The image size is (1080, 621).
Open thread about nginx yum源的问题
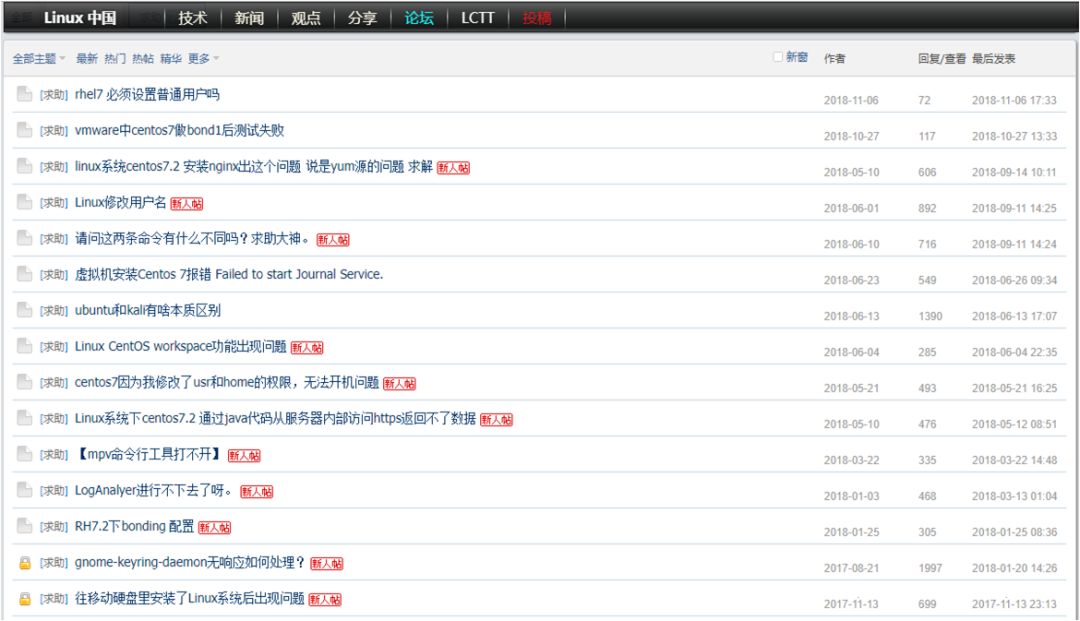[x=253, y=166]
